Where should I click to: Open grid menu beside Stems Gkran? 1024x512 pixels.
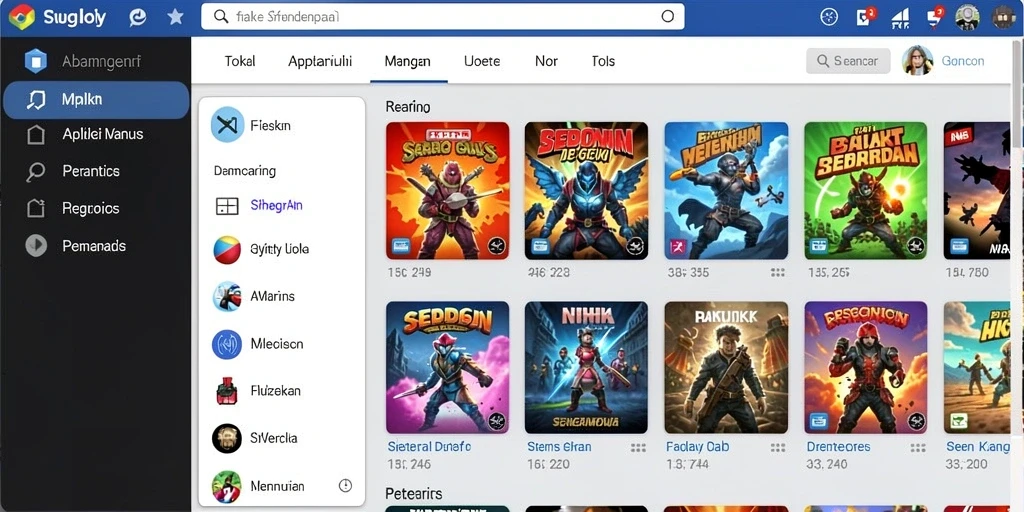[638, 447]
